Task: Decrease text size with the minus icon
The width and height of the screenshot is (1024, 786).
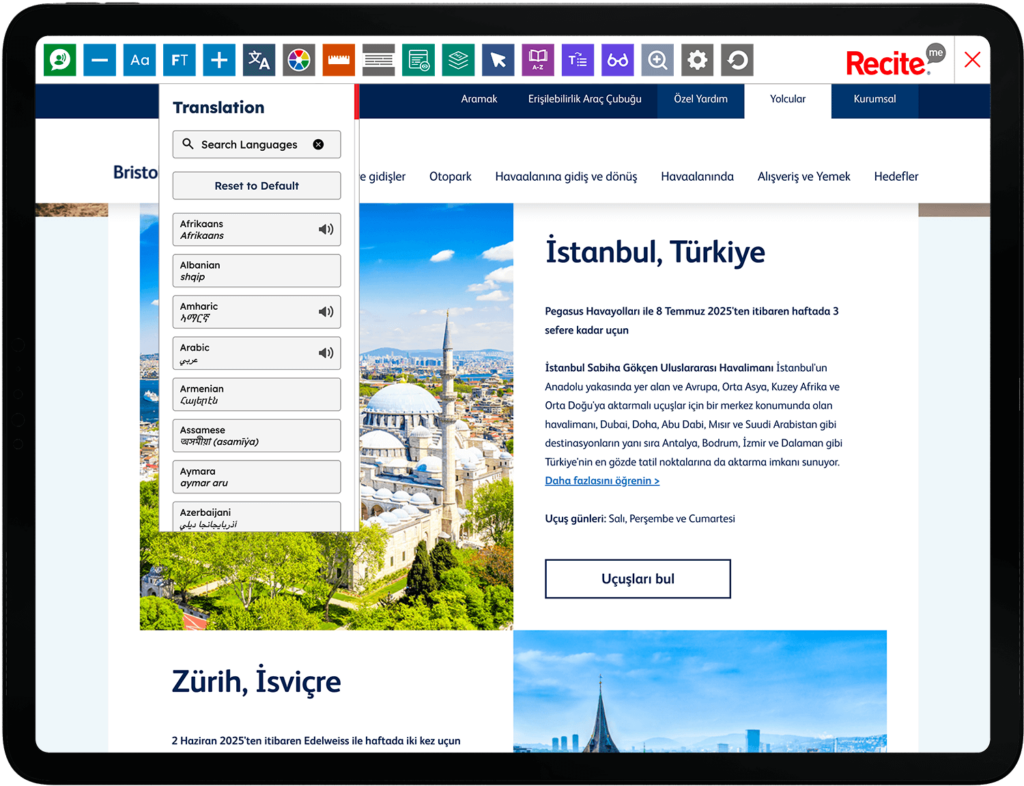Action: pyautogui.click(x=99, y=59)
